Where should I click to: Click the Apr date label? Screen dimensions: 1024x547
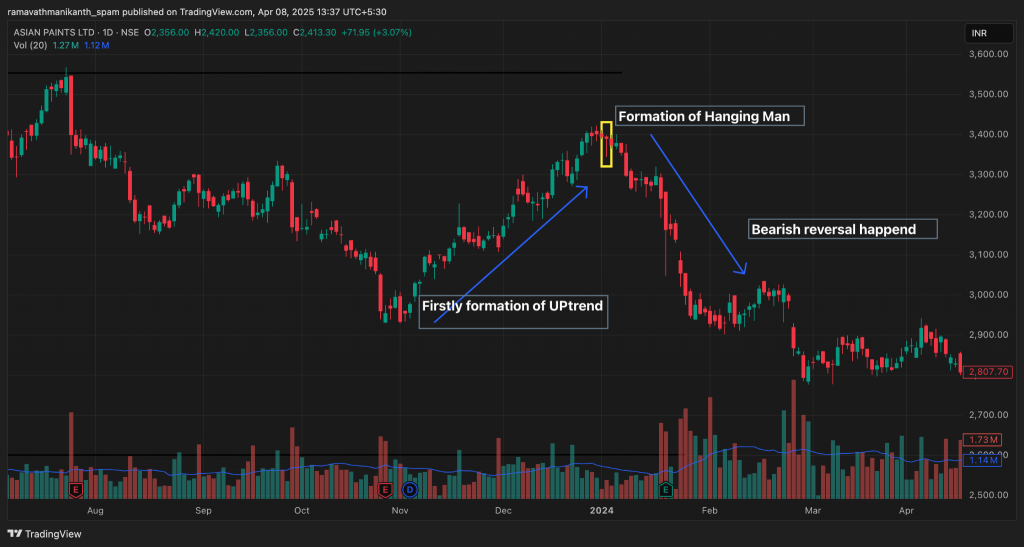pyautogui.click(x=906, y=510)
